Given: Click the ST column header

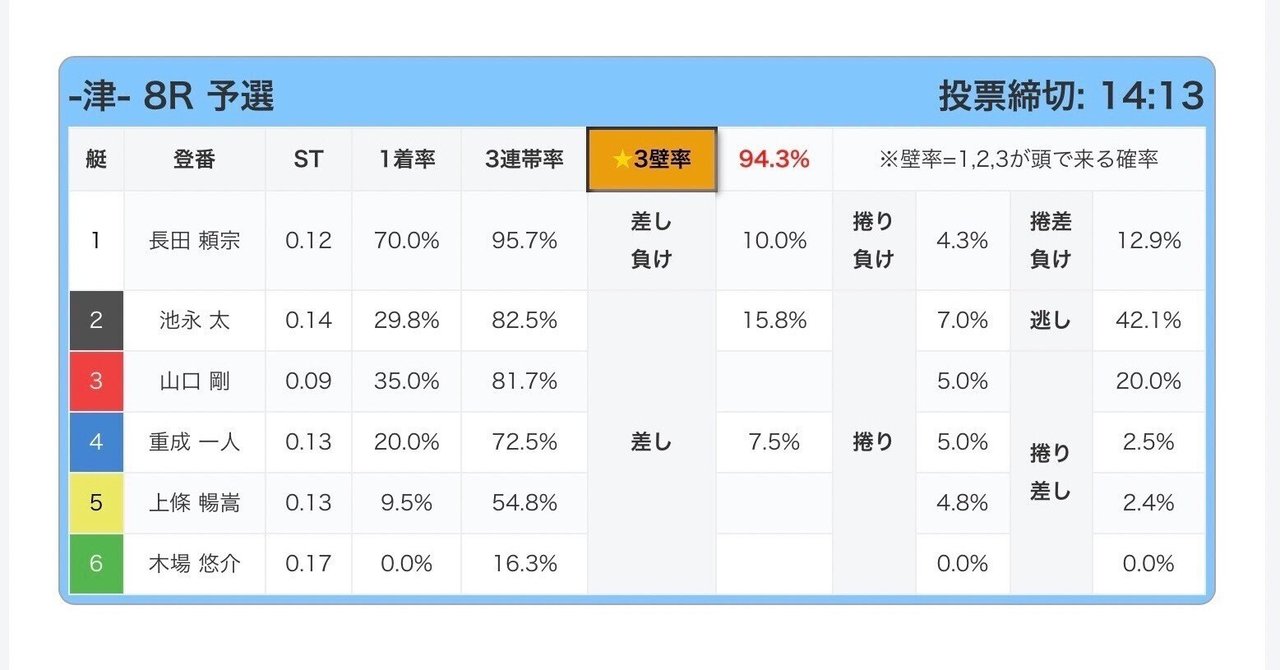Looking at the screenshot, I should pyautogui.click(x=308, y=159).
